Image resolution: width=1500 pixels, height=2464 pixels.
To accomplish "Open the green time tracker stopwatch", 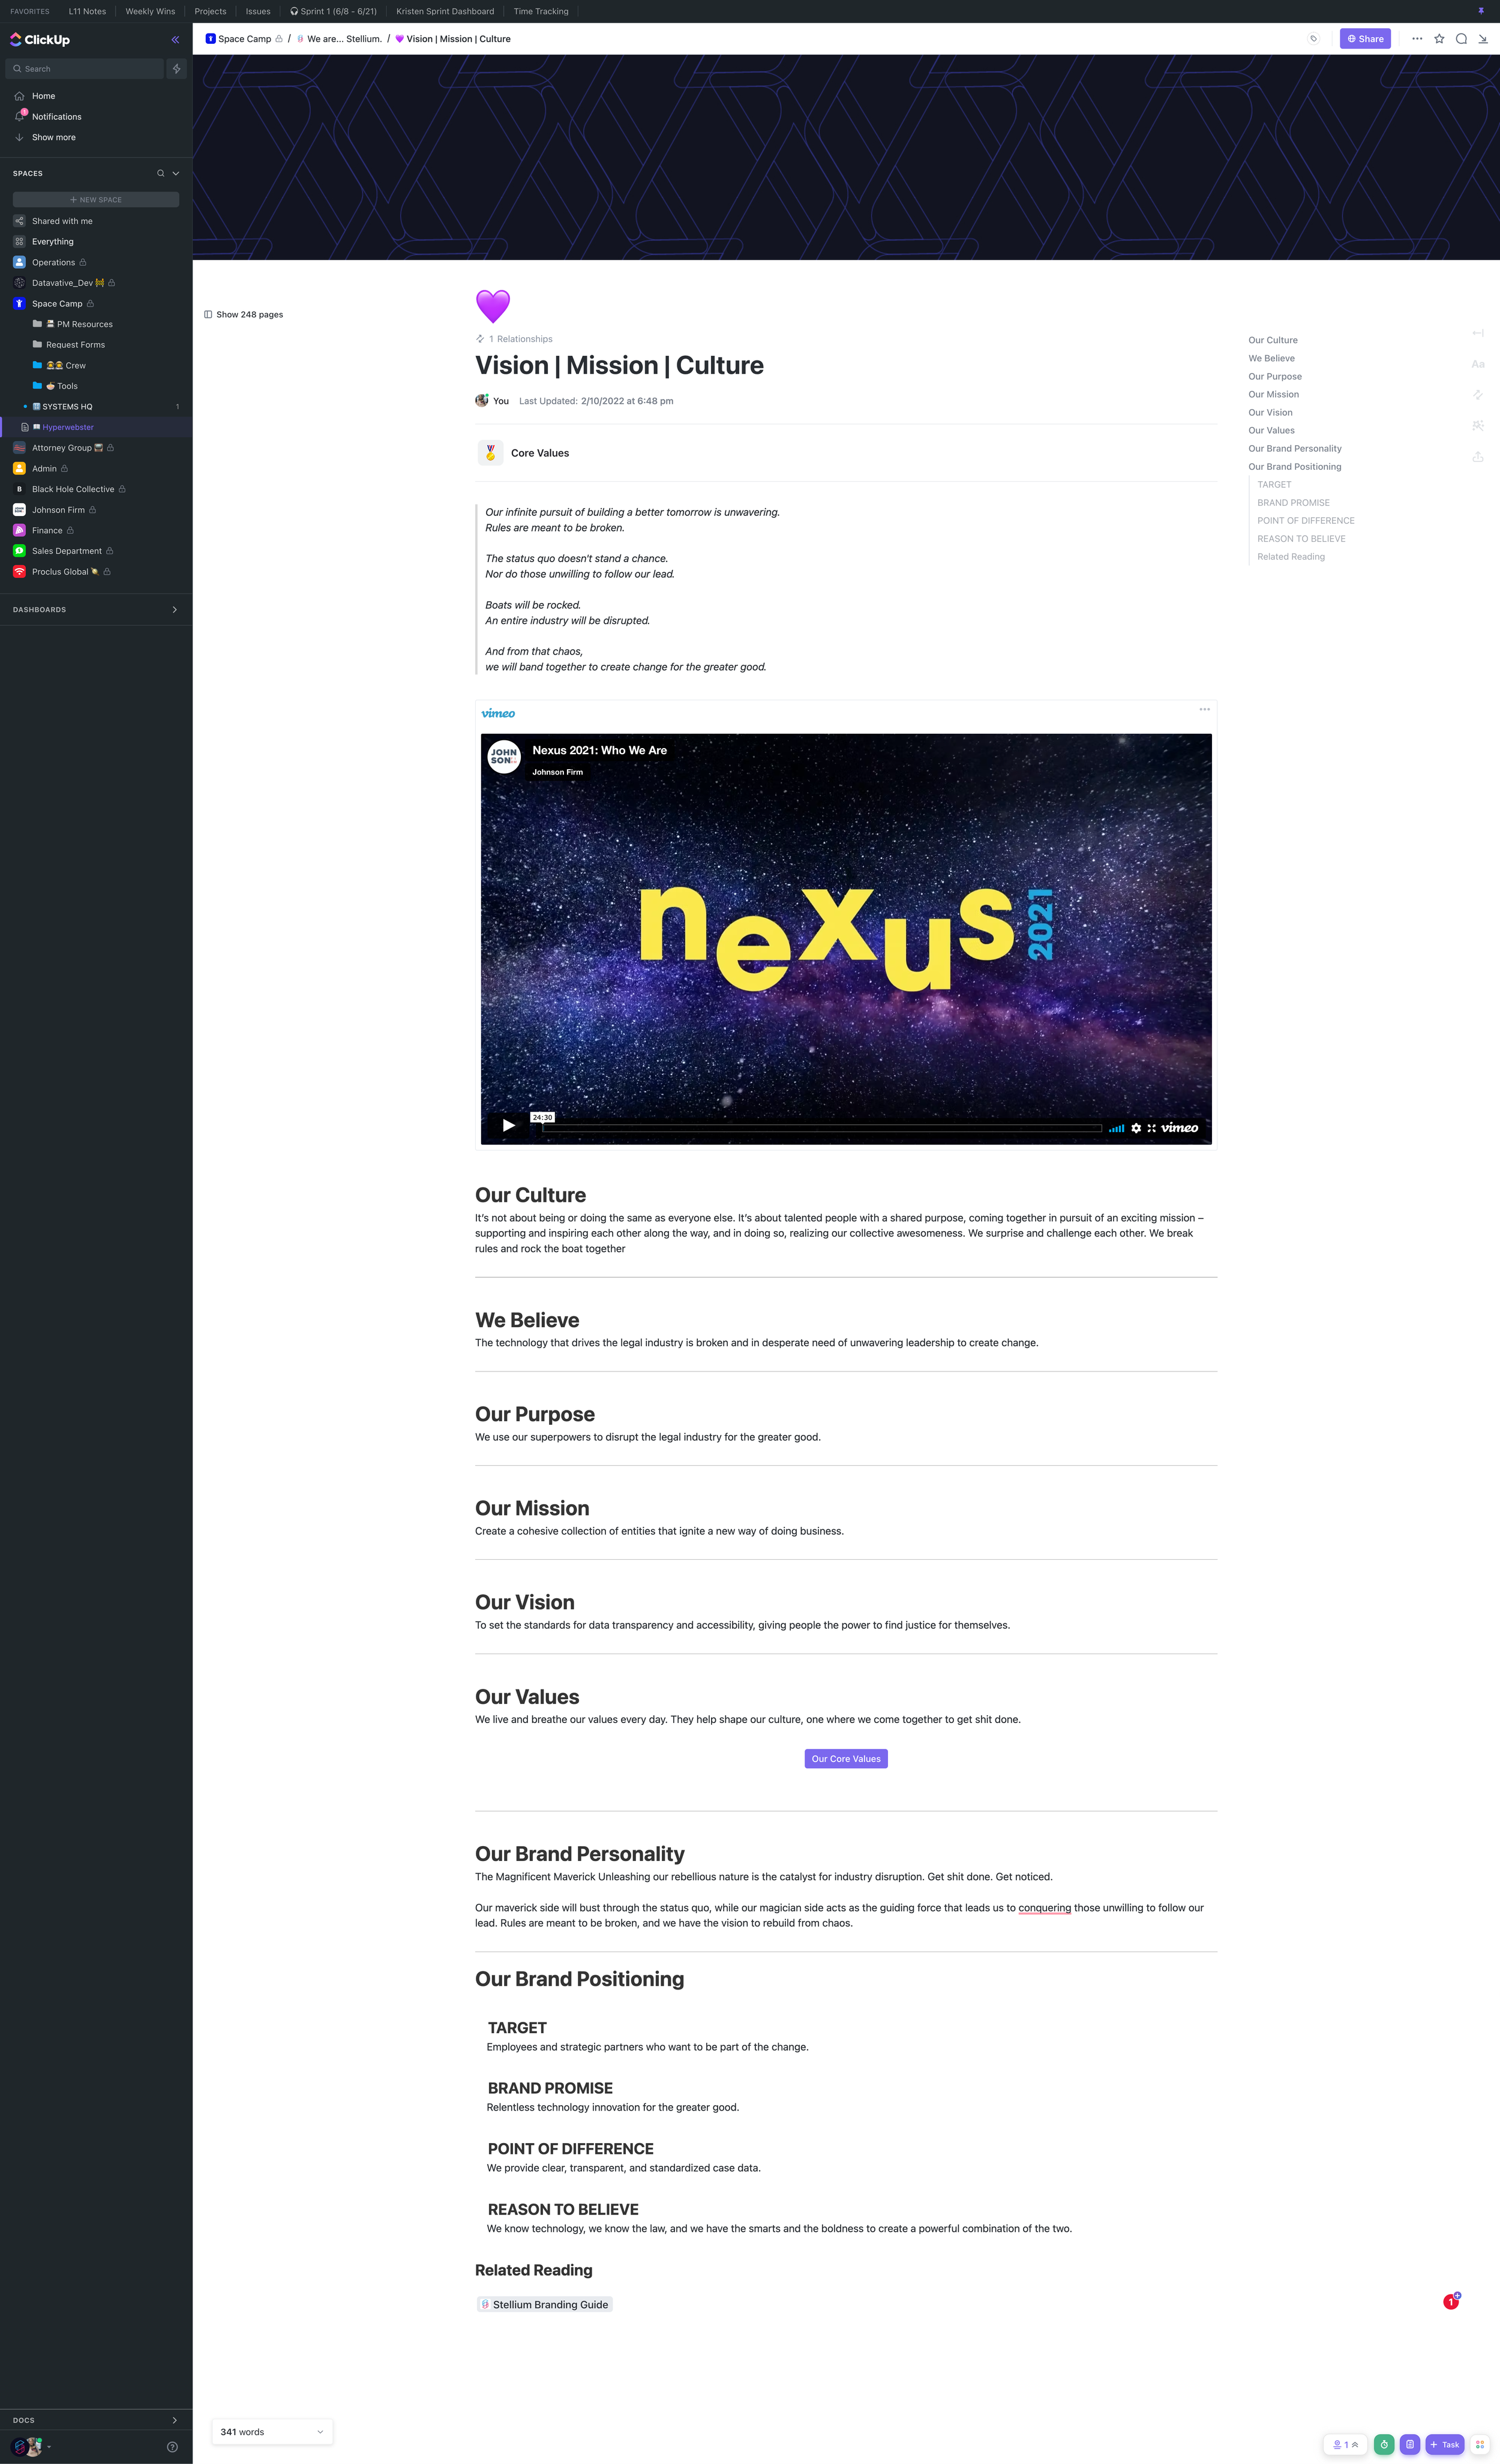I will point(1384,2444).
